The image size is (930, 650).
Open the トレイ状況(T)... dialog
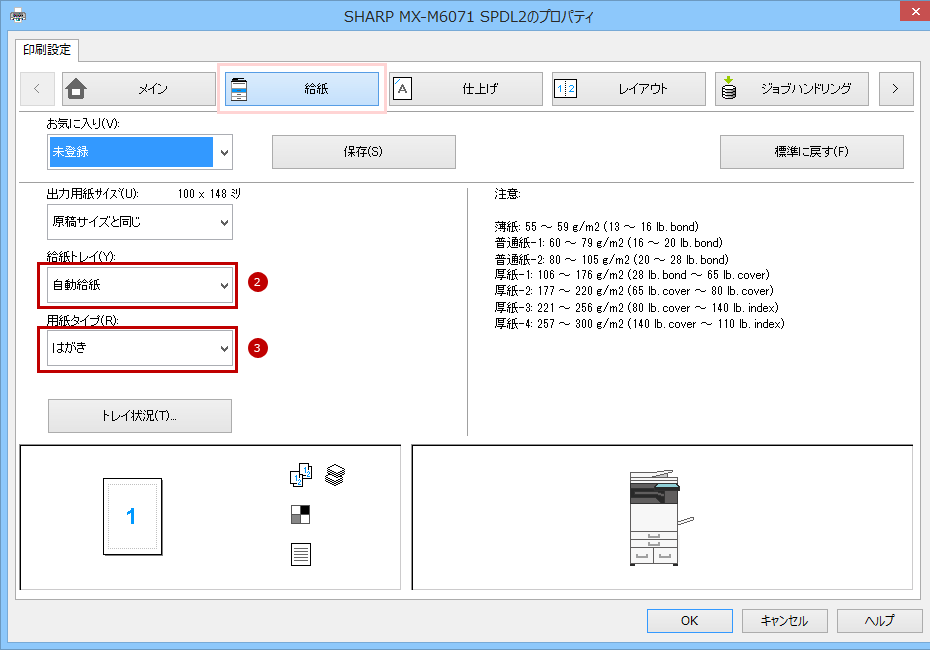[139, 416]
